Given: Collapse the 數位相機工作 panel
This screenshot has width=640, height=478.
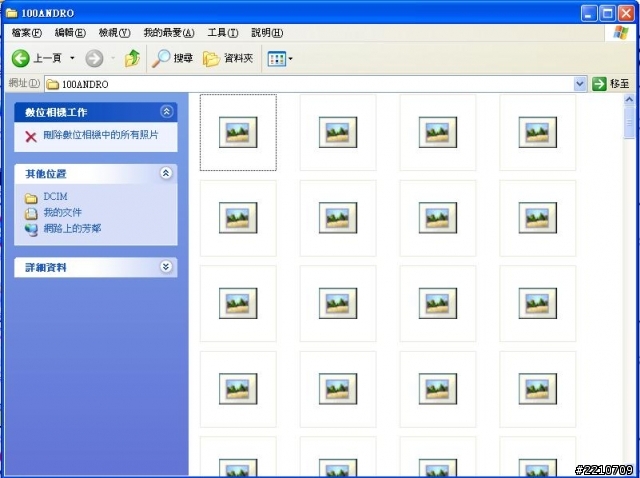Looking at the screenshot, I should pyautogui.click(x=166, y=111).
